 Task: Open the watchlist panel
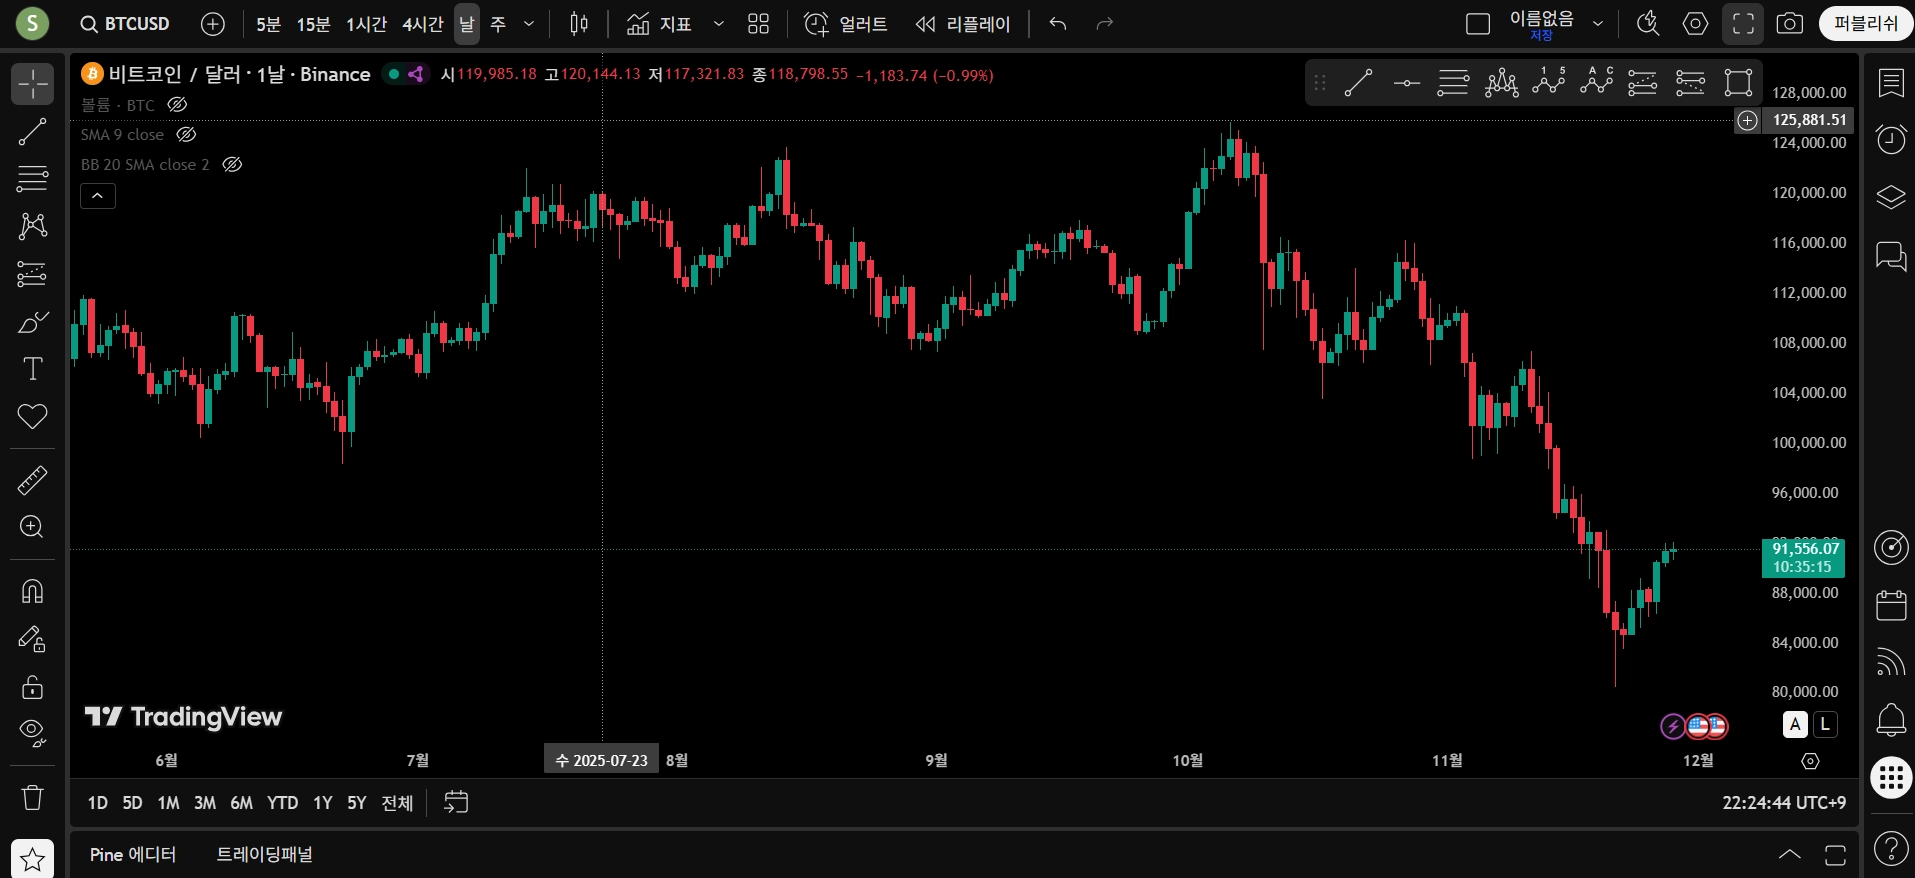[x=1891, y=83]
